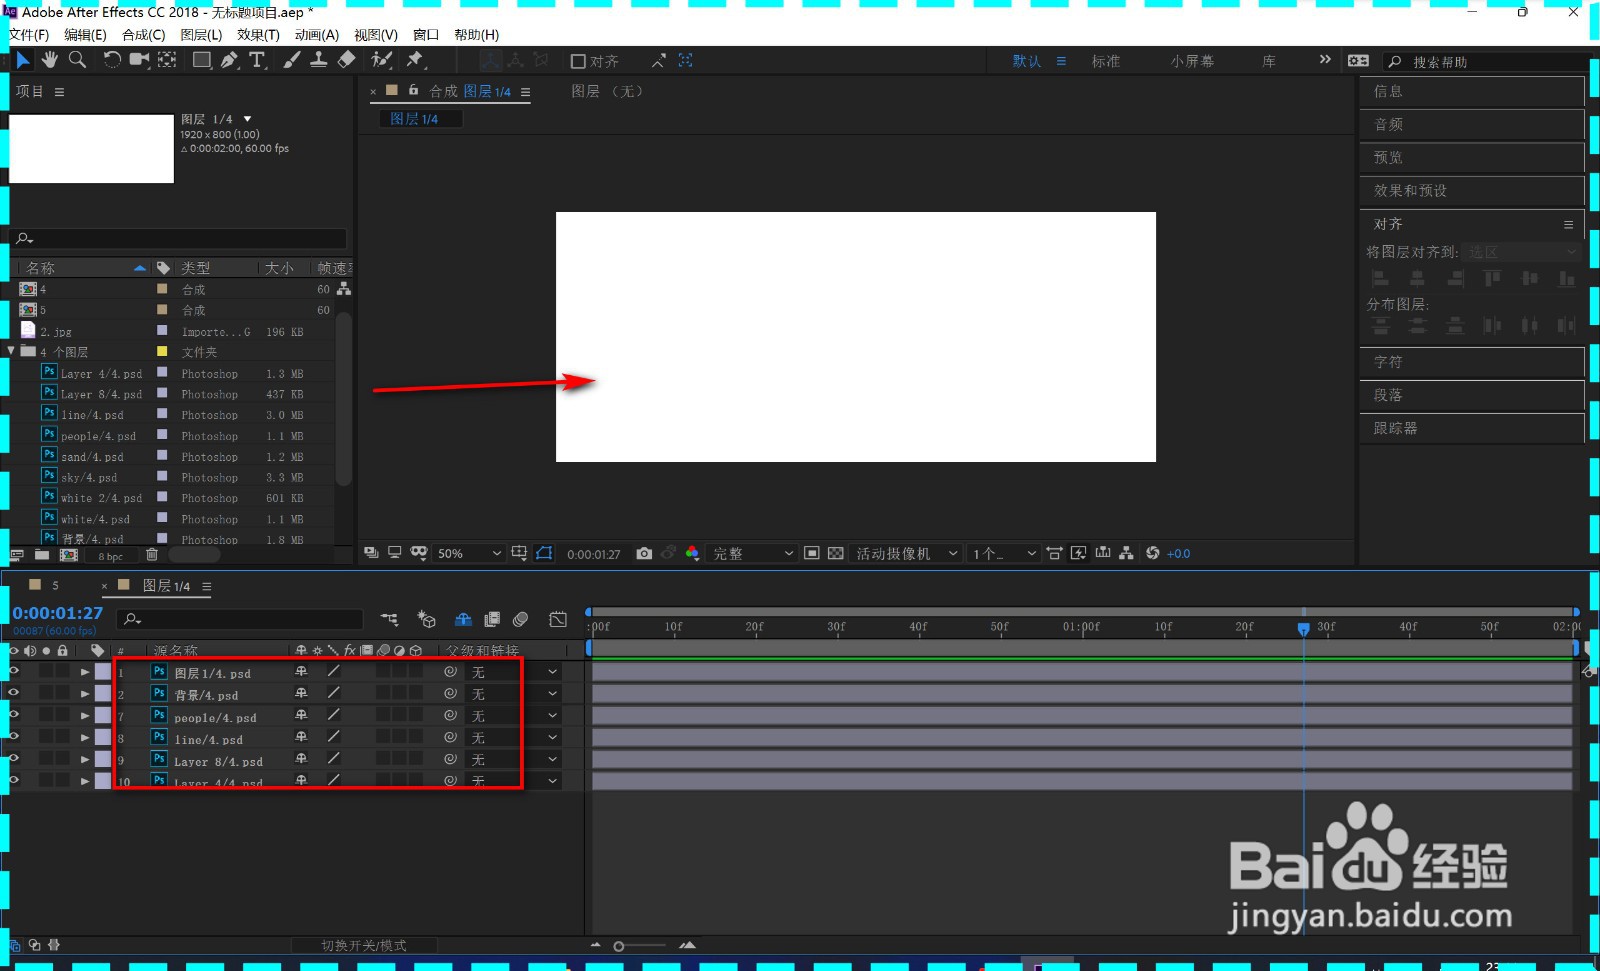This screenshot has width=1600, height=971.
Task: Toggle the snapping 对齐 checkbox
Action: 578,61
